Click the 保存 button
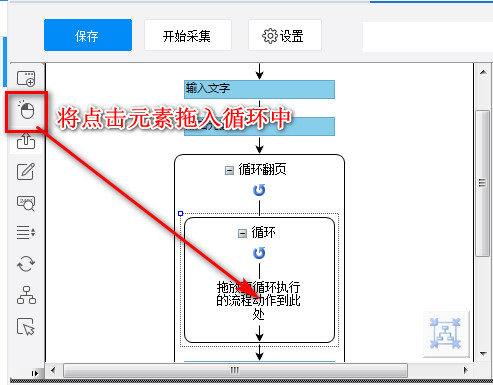This screenshot has width=493, height=385. [88, 35]
